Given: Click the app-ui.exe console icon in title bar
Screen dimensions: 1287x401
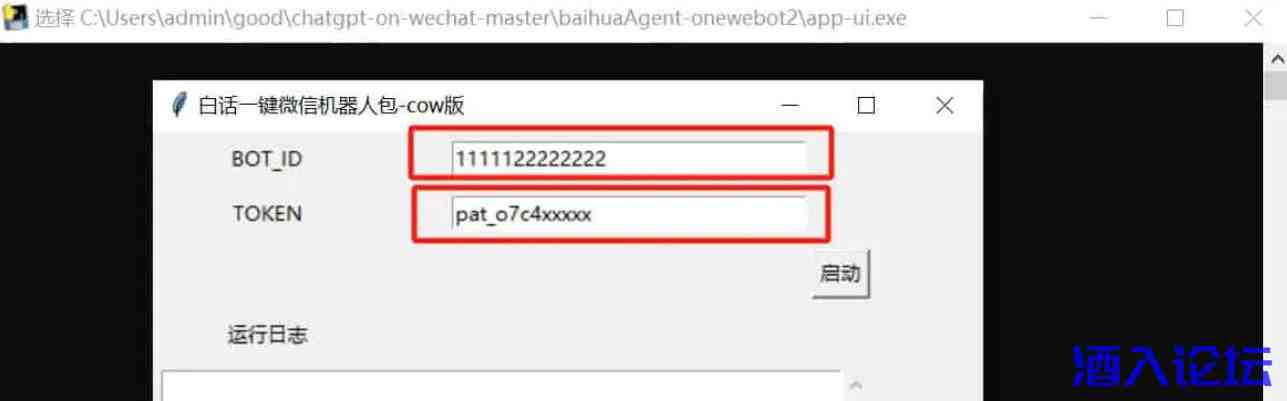Looking at the screenshot, I should [14, 18].
